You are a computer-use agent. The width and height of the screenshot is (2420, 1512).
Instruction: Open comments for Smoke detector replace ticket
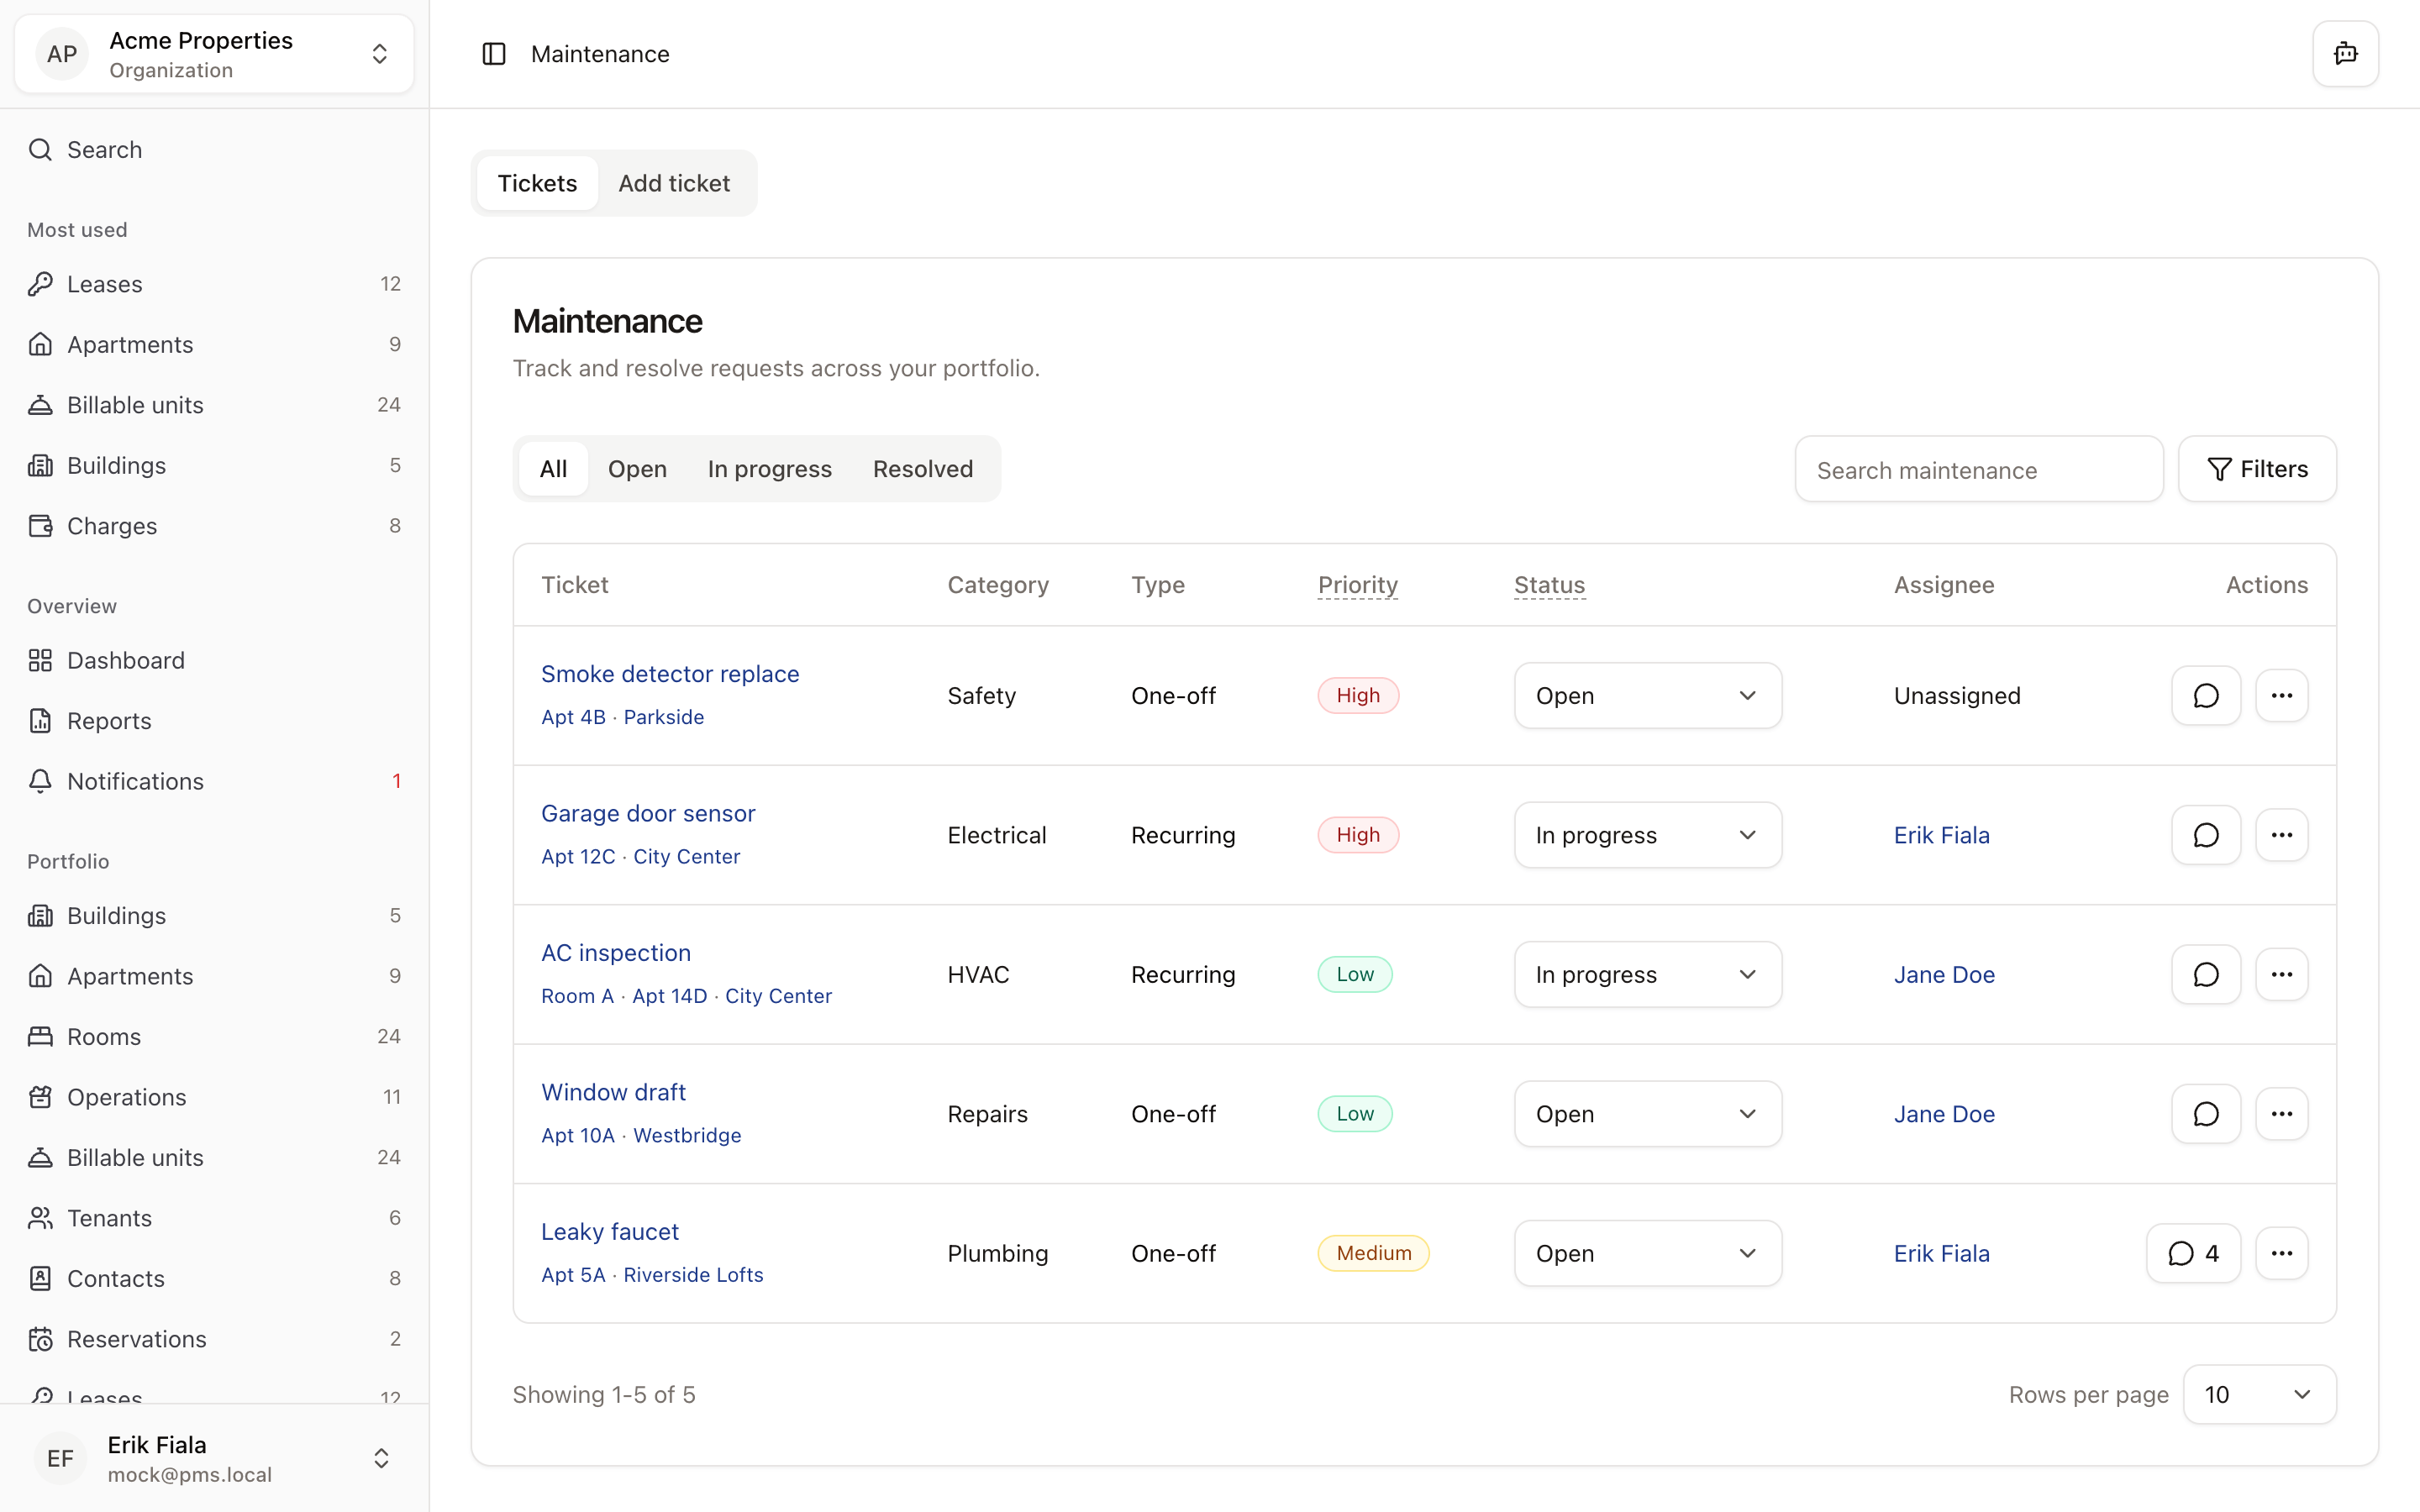coord(2206,695)
